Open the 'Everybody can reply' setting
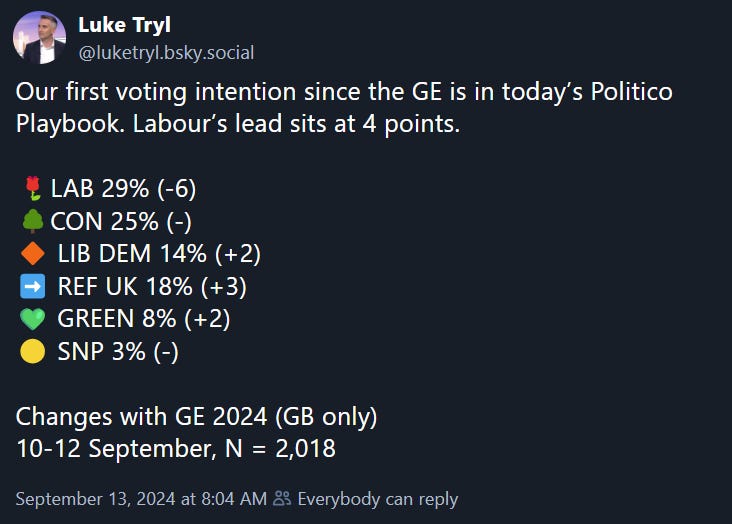 377,498
